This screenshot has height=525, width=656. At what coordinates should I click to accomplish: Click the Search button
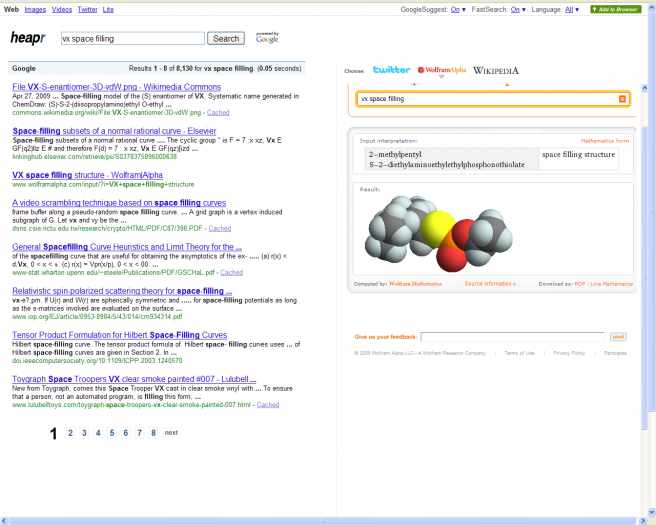click(x=226, y=38)
